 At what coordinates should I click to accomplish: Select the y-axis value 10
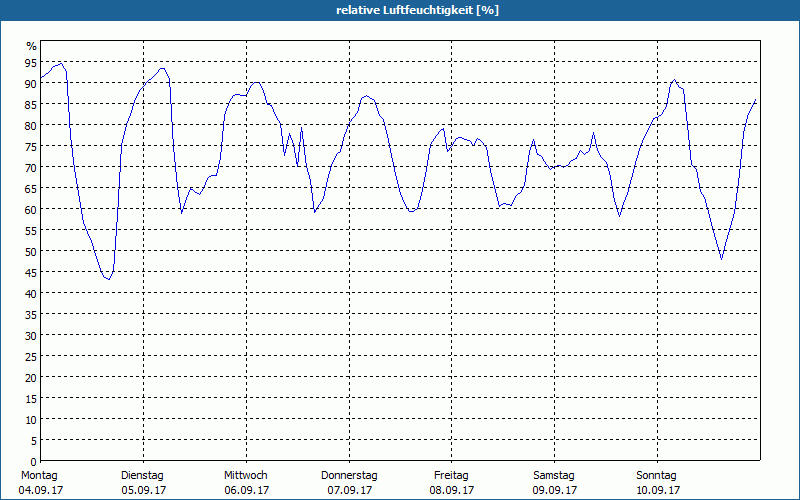pos(31,419)
